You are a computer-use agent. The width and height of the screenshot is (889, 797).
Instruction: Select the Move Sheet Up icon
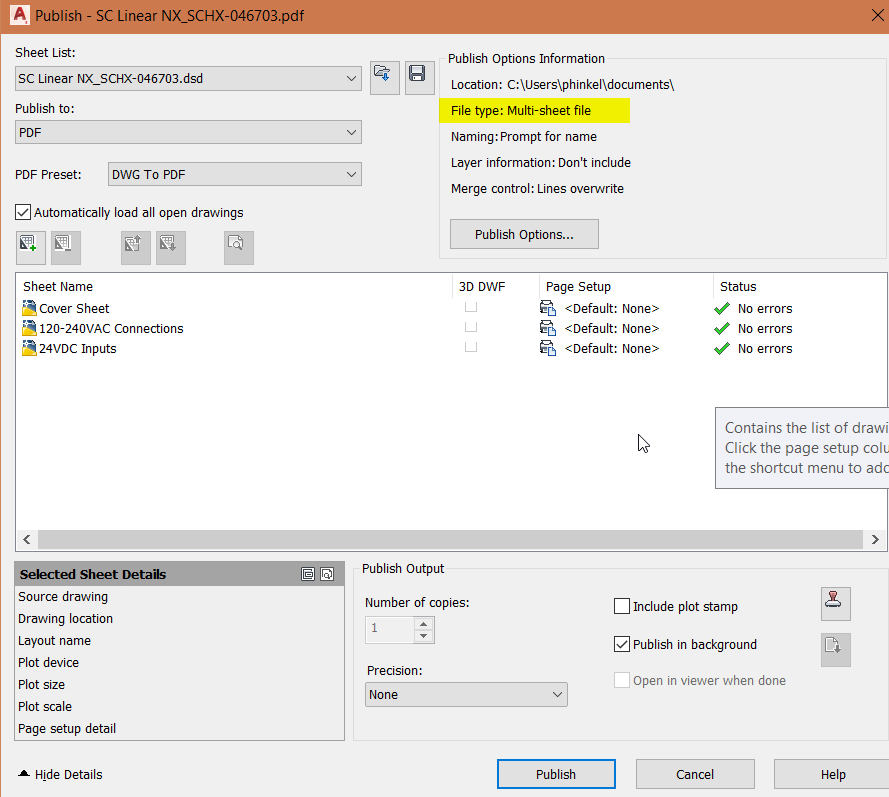click(x=135, y=247)
